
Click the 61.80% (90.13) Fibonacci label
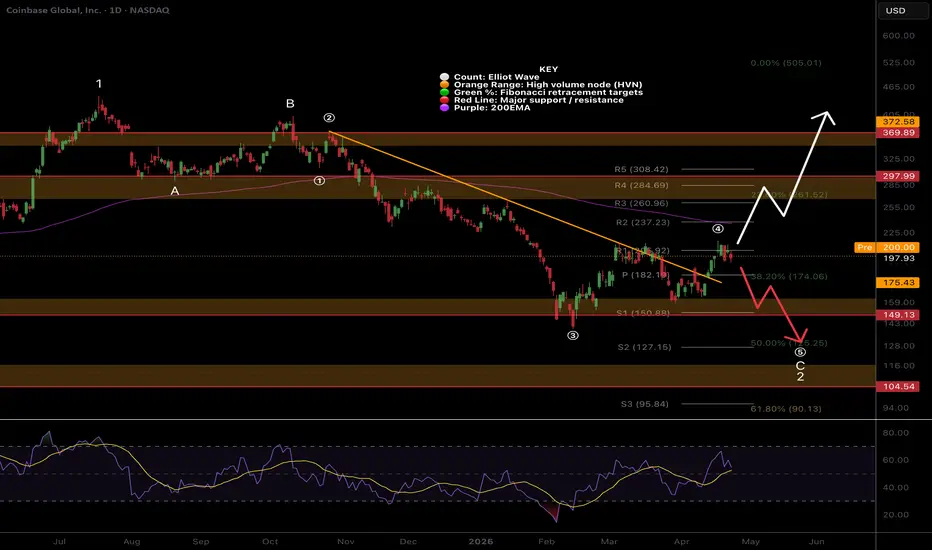point(786,409)
